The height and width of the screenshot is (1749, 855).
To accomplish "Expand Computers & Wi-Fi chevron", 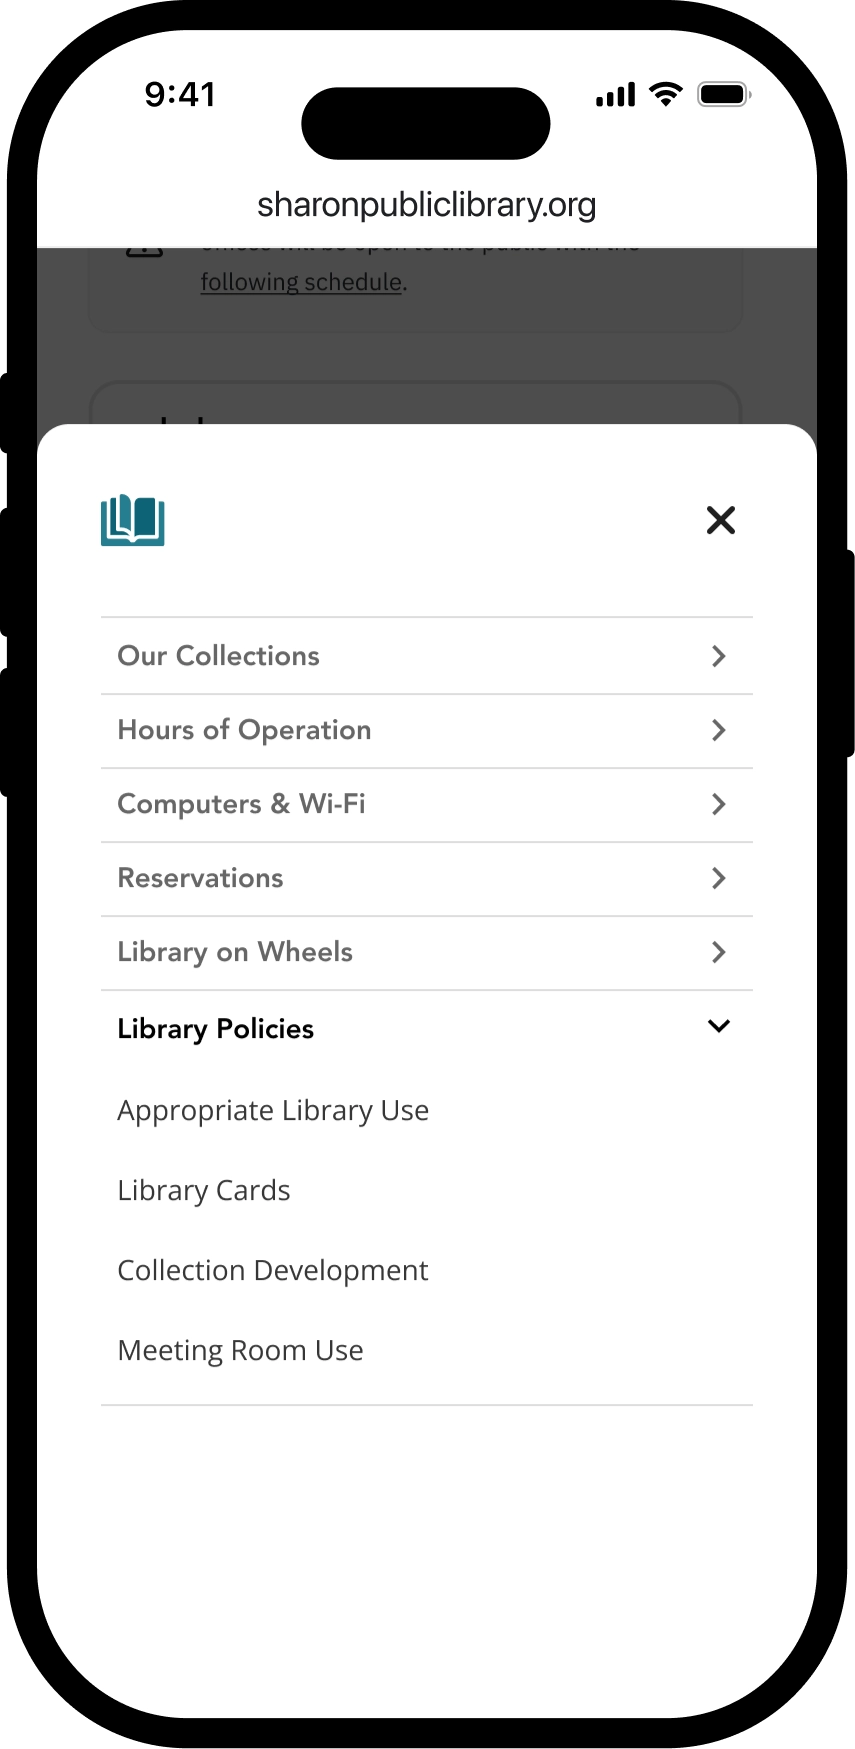I will (718, 804).
